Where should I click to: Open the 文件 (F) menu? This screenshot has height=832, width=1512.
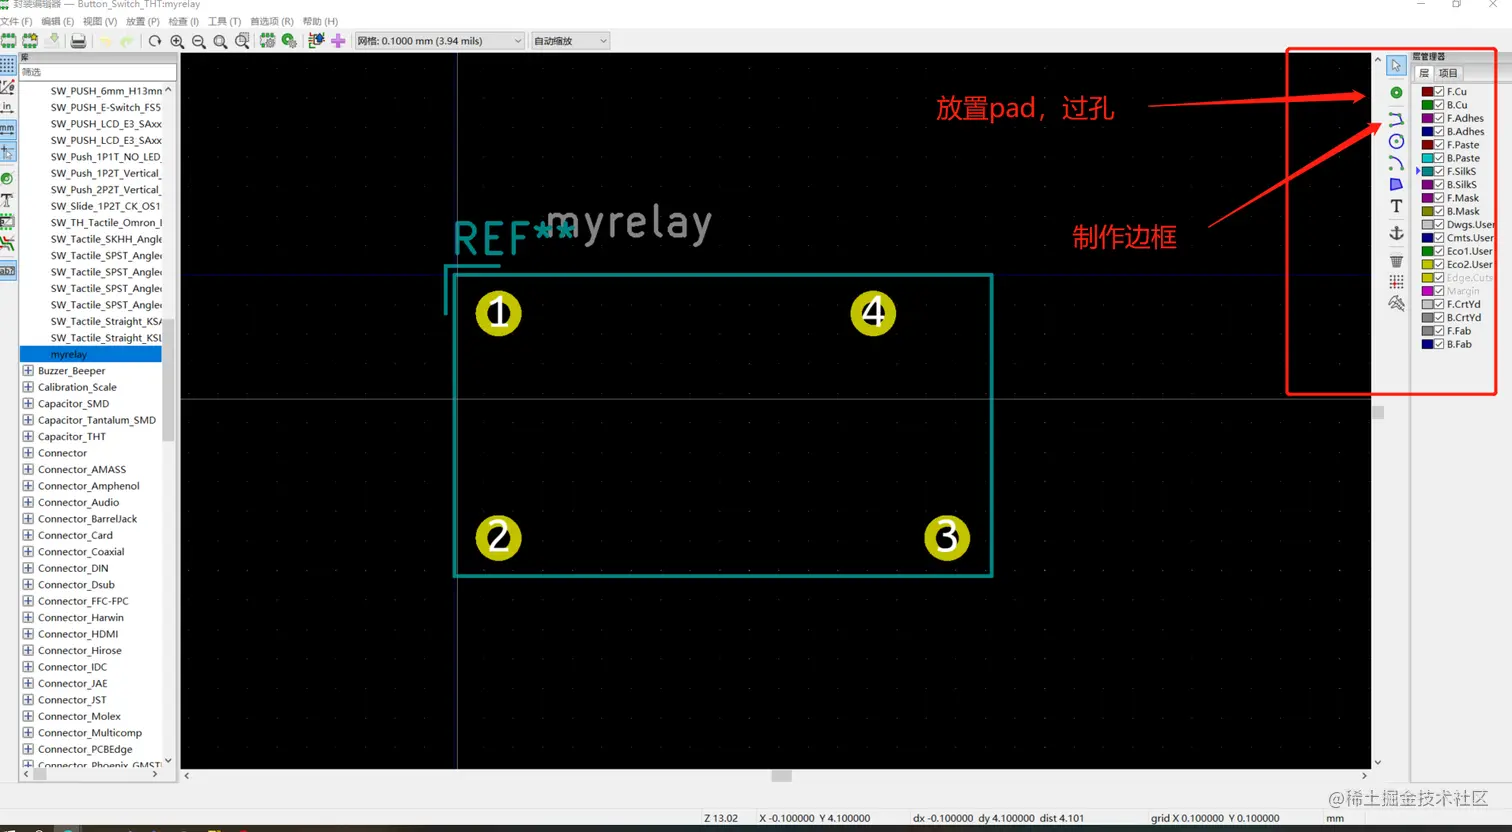(x=16, y=21)
